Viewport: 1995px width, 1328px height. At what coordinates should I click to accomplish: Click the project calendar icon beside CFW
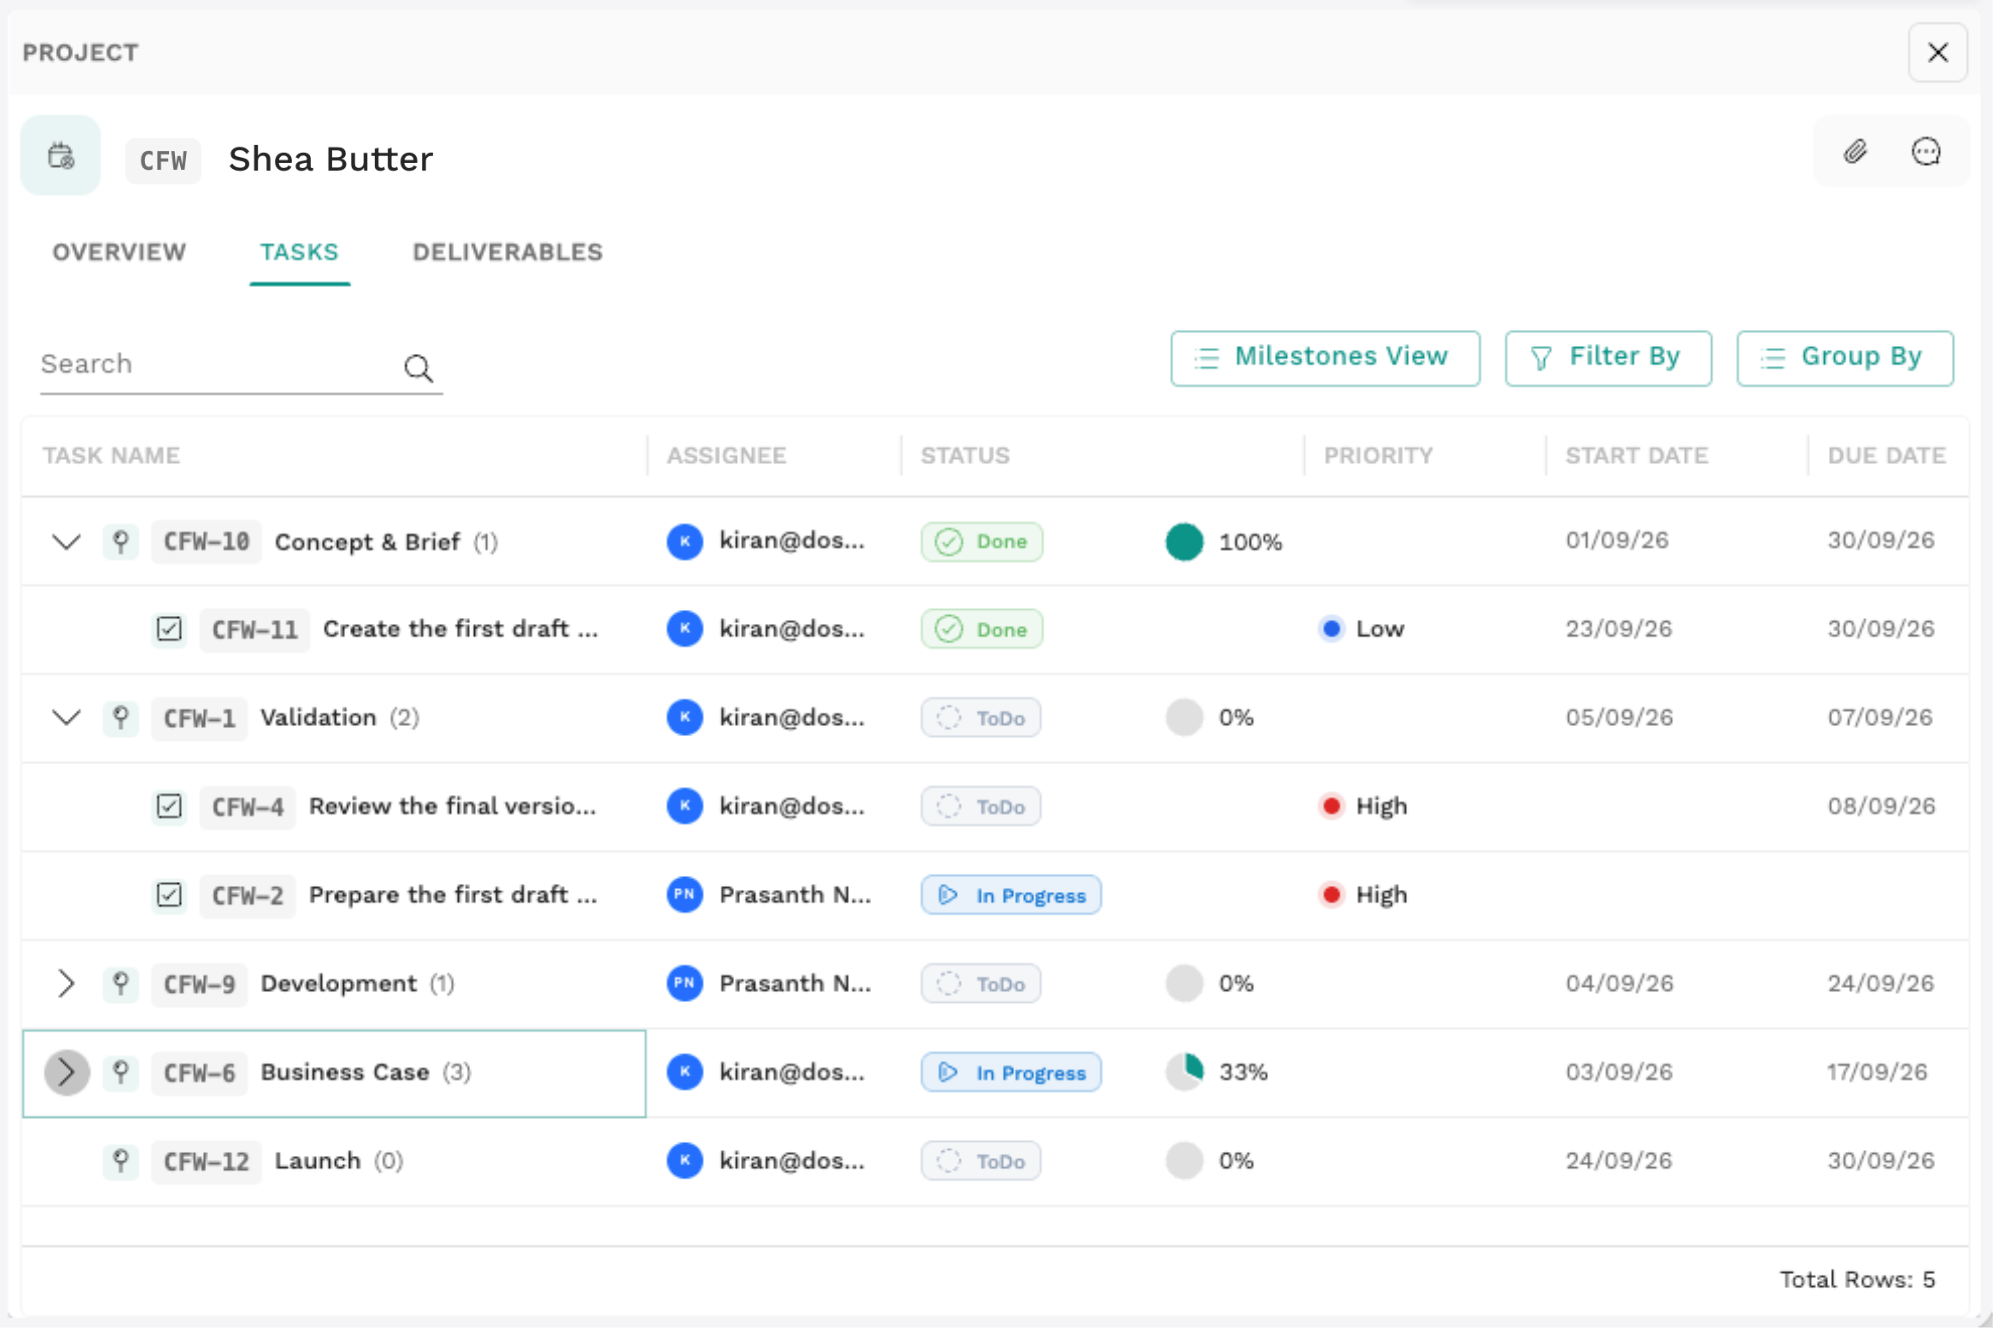click(x=61, y=156)
